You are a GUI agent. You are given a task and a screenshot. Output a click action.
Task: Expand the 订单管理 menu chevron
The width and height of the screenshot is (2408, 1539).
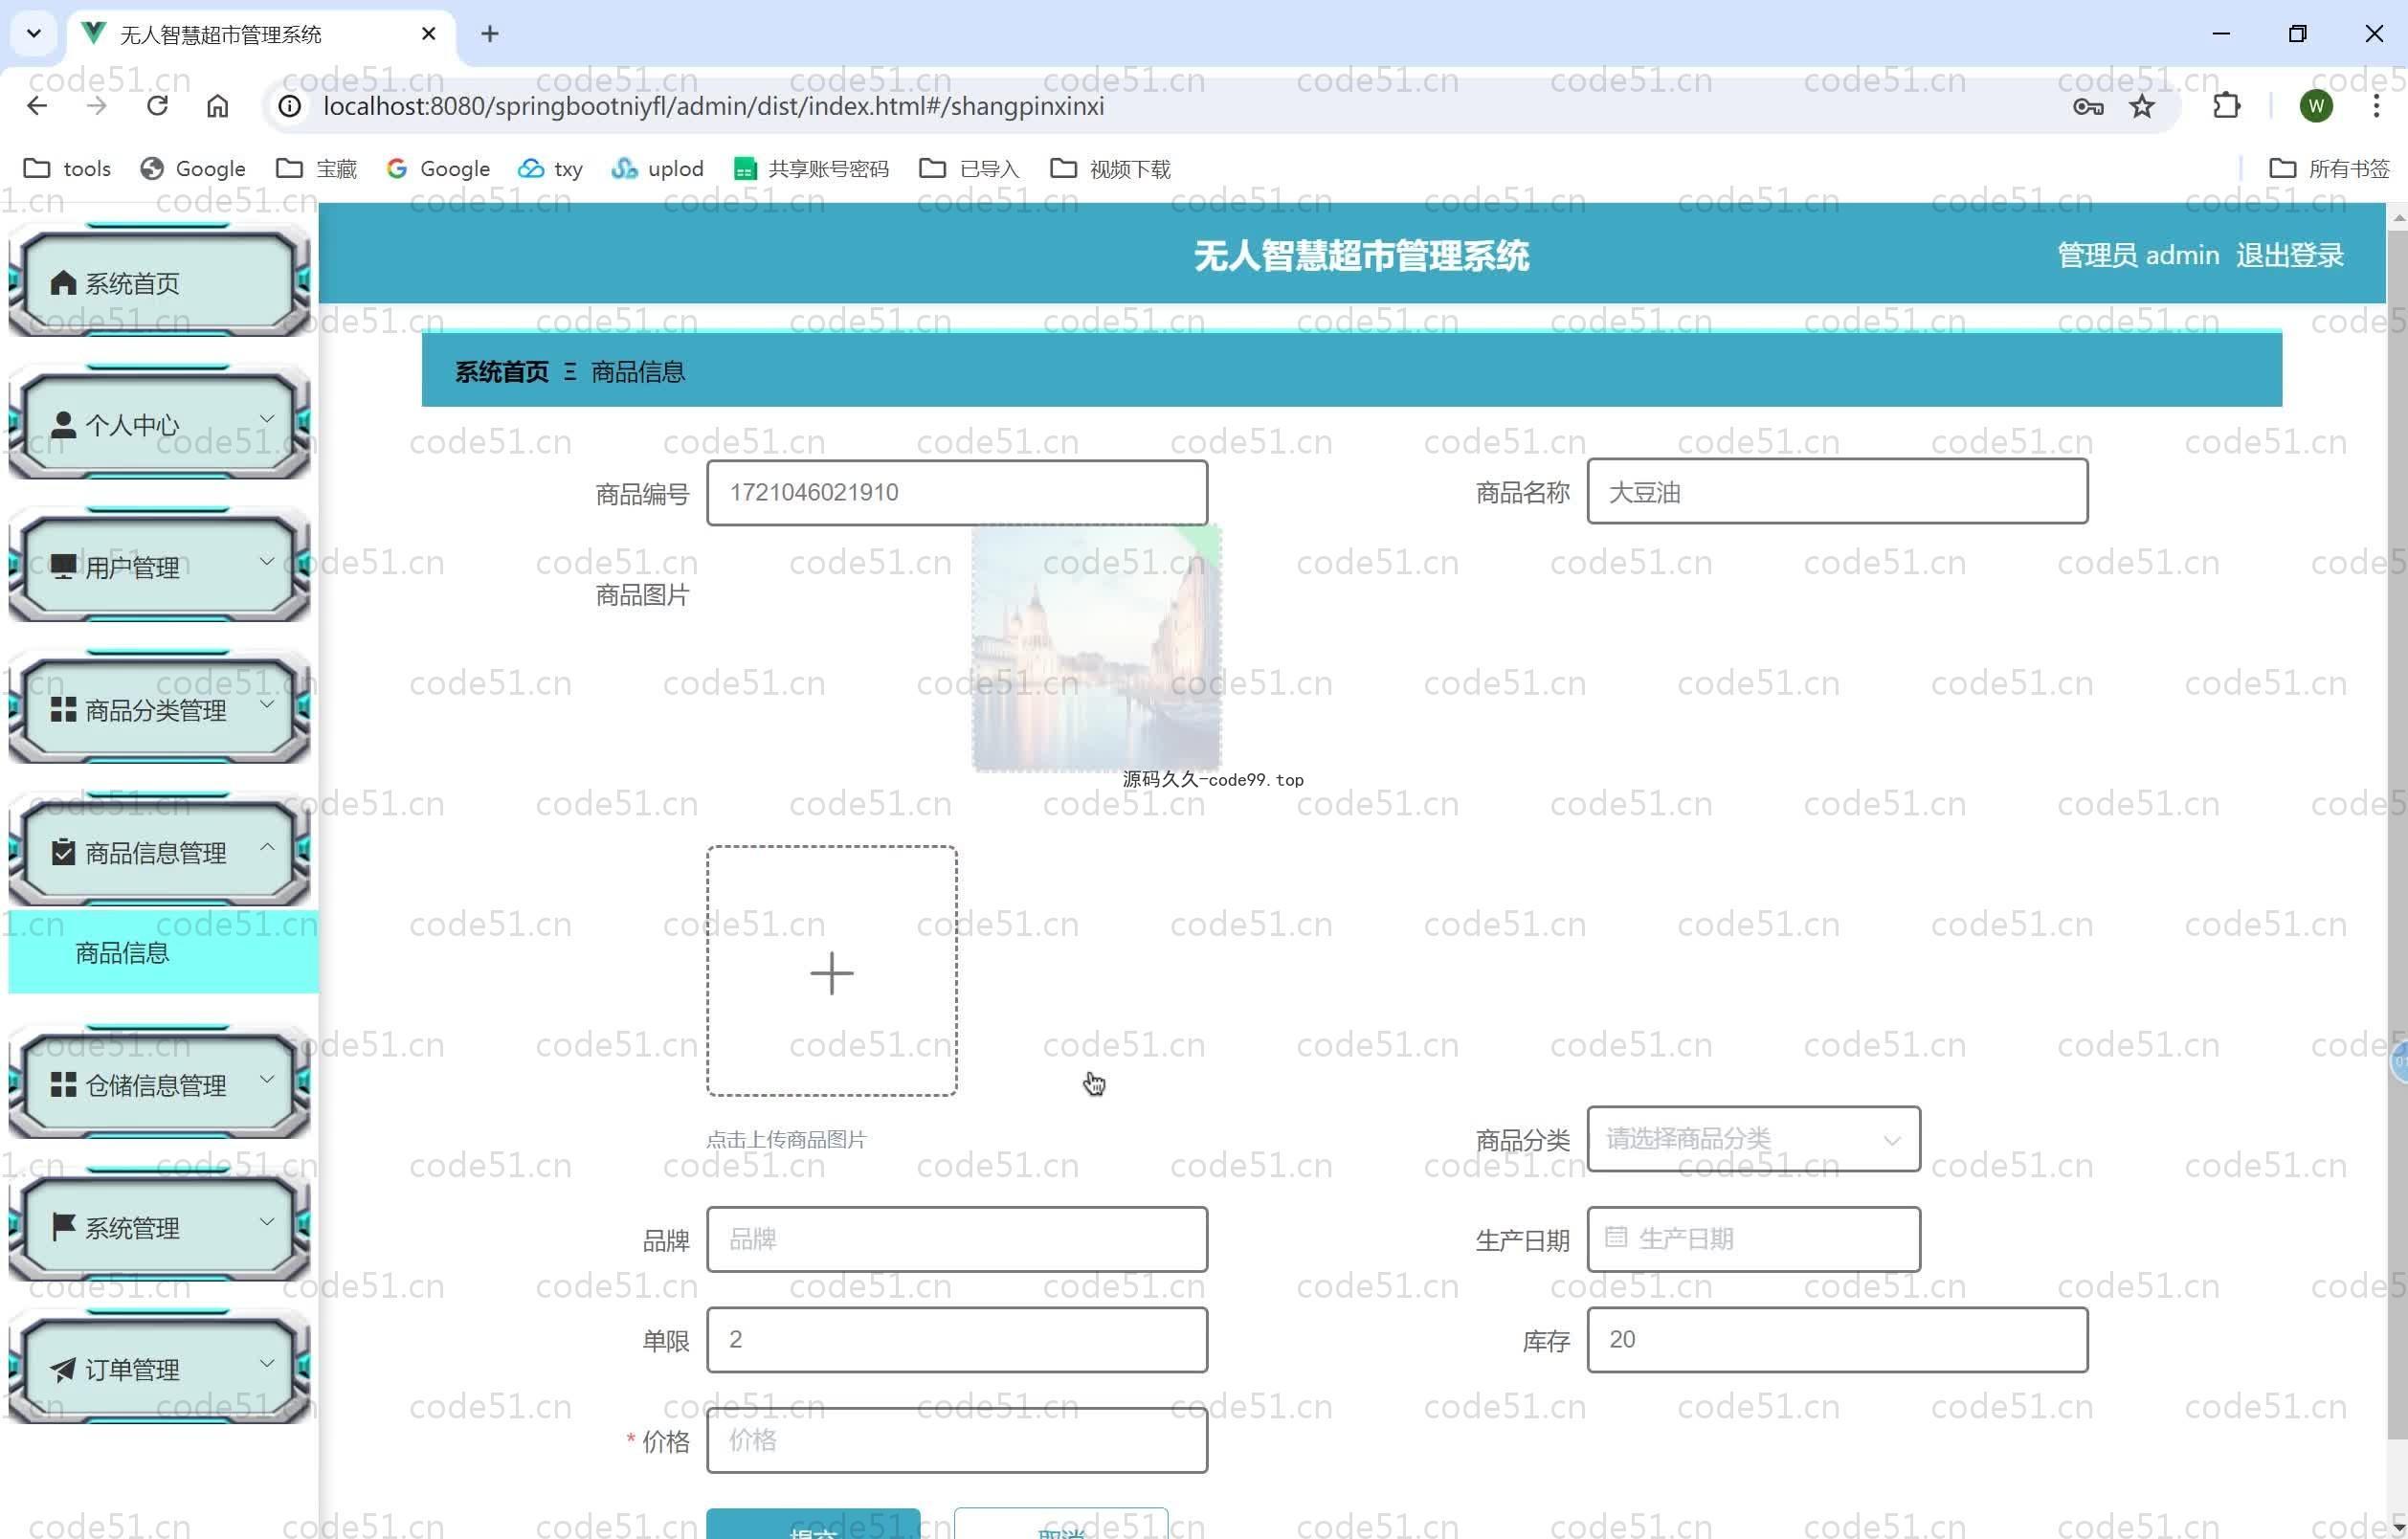click(267, 1363)
